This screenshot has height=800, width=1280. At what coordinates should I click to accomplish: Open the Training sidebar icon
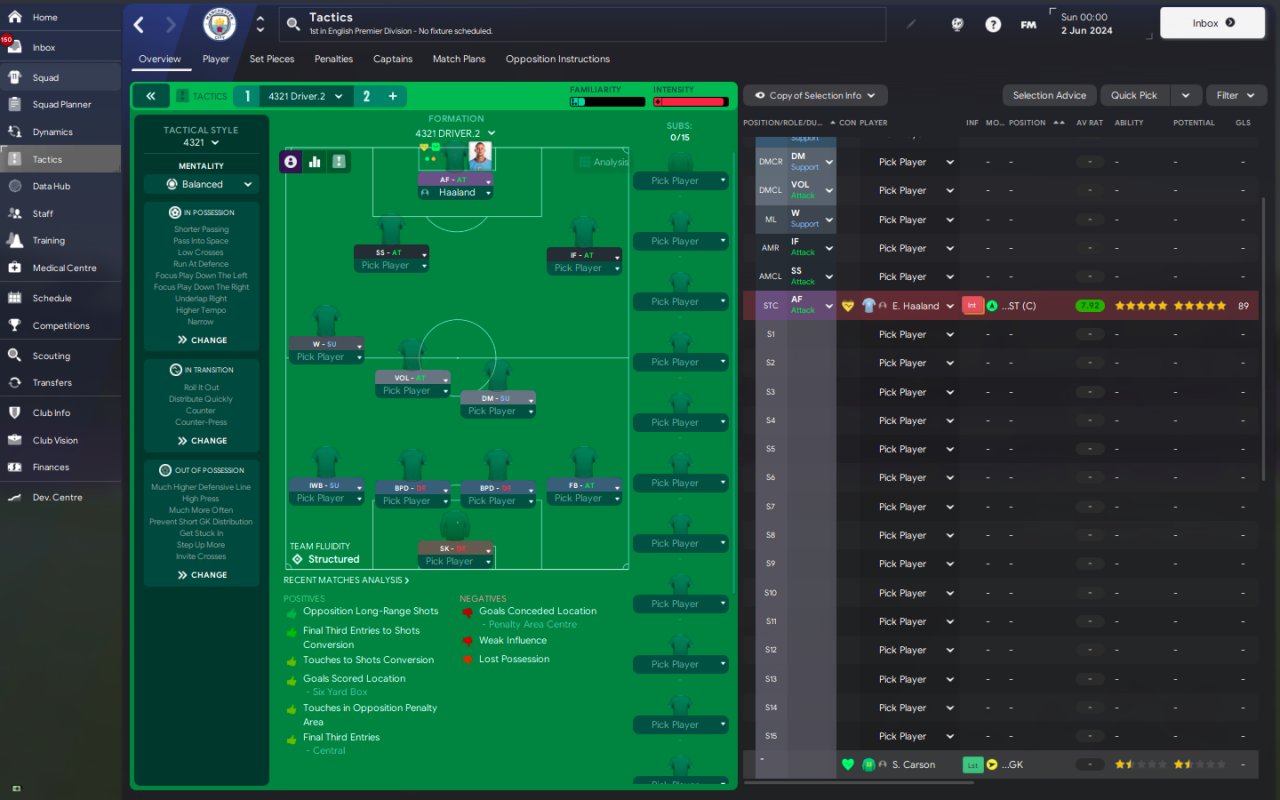(14, 240)
